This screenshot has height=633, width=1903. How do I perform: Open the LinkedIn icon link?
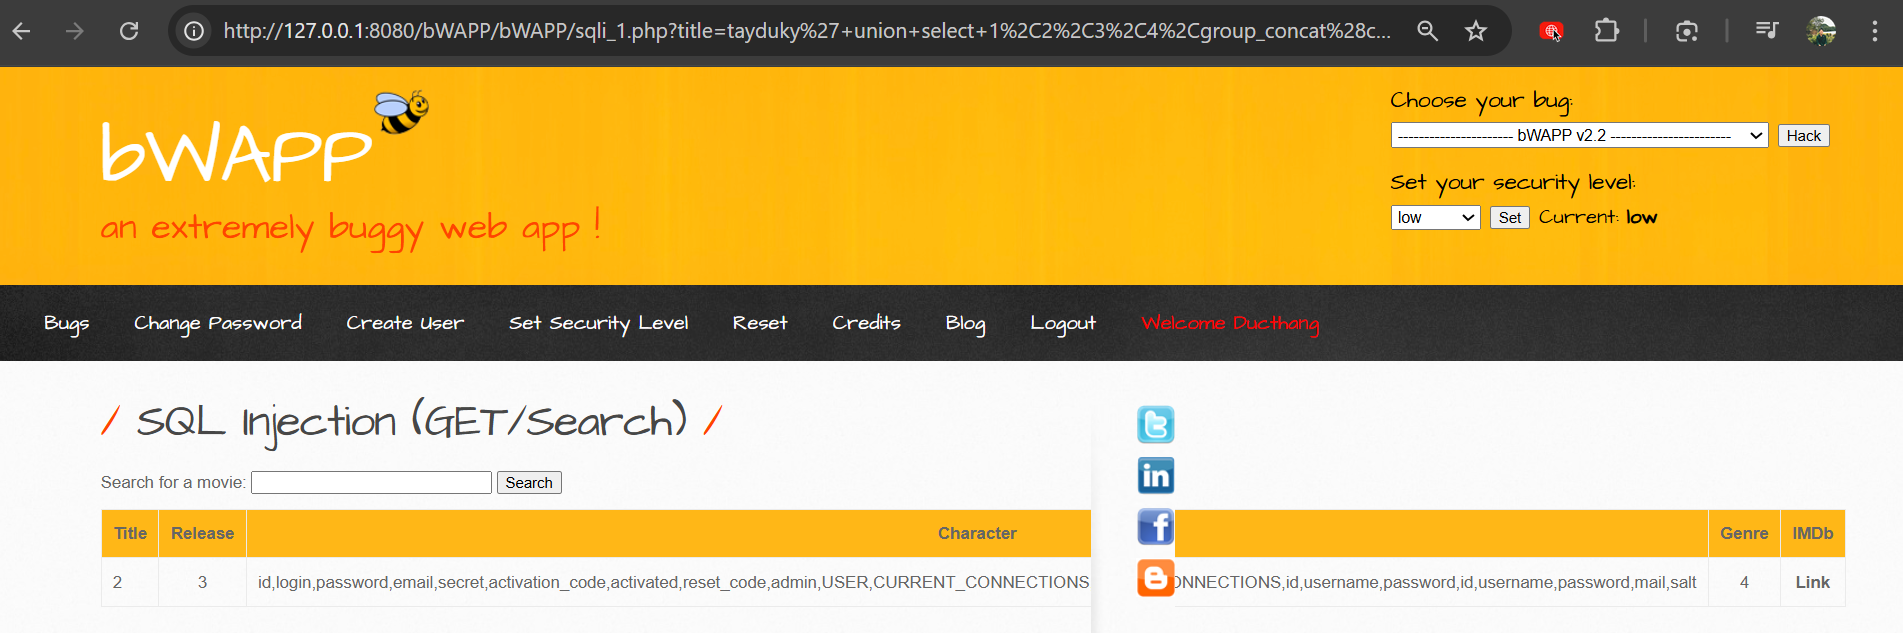[x=1155, y=476]
